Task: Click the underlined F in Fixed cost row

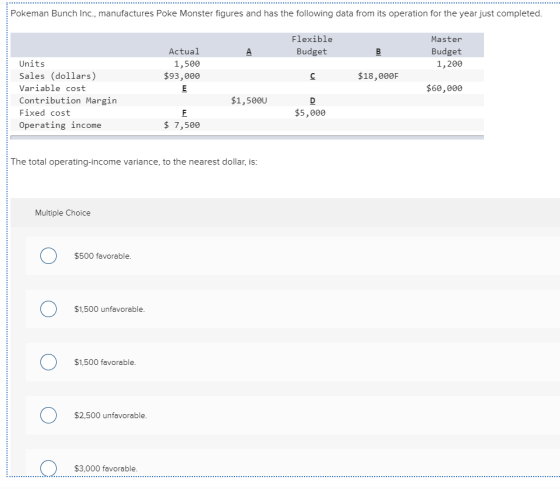Action: point(184,113)
